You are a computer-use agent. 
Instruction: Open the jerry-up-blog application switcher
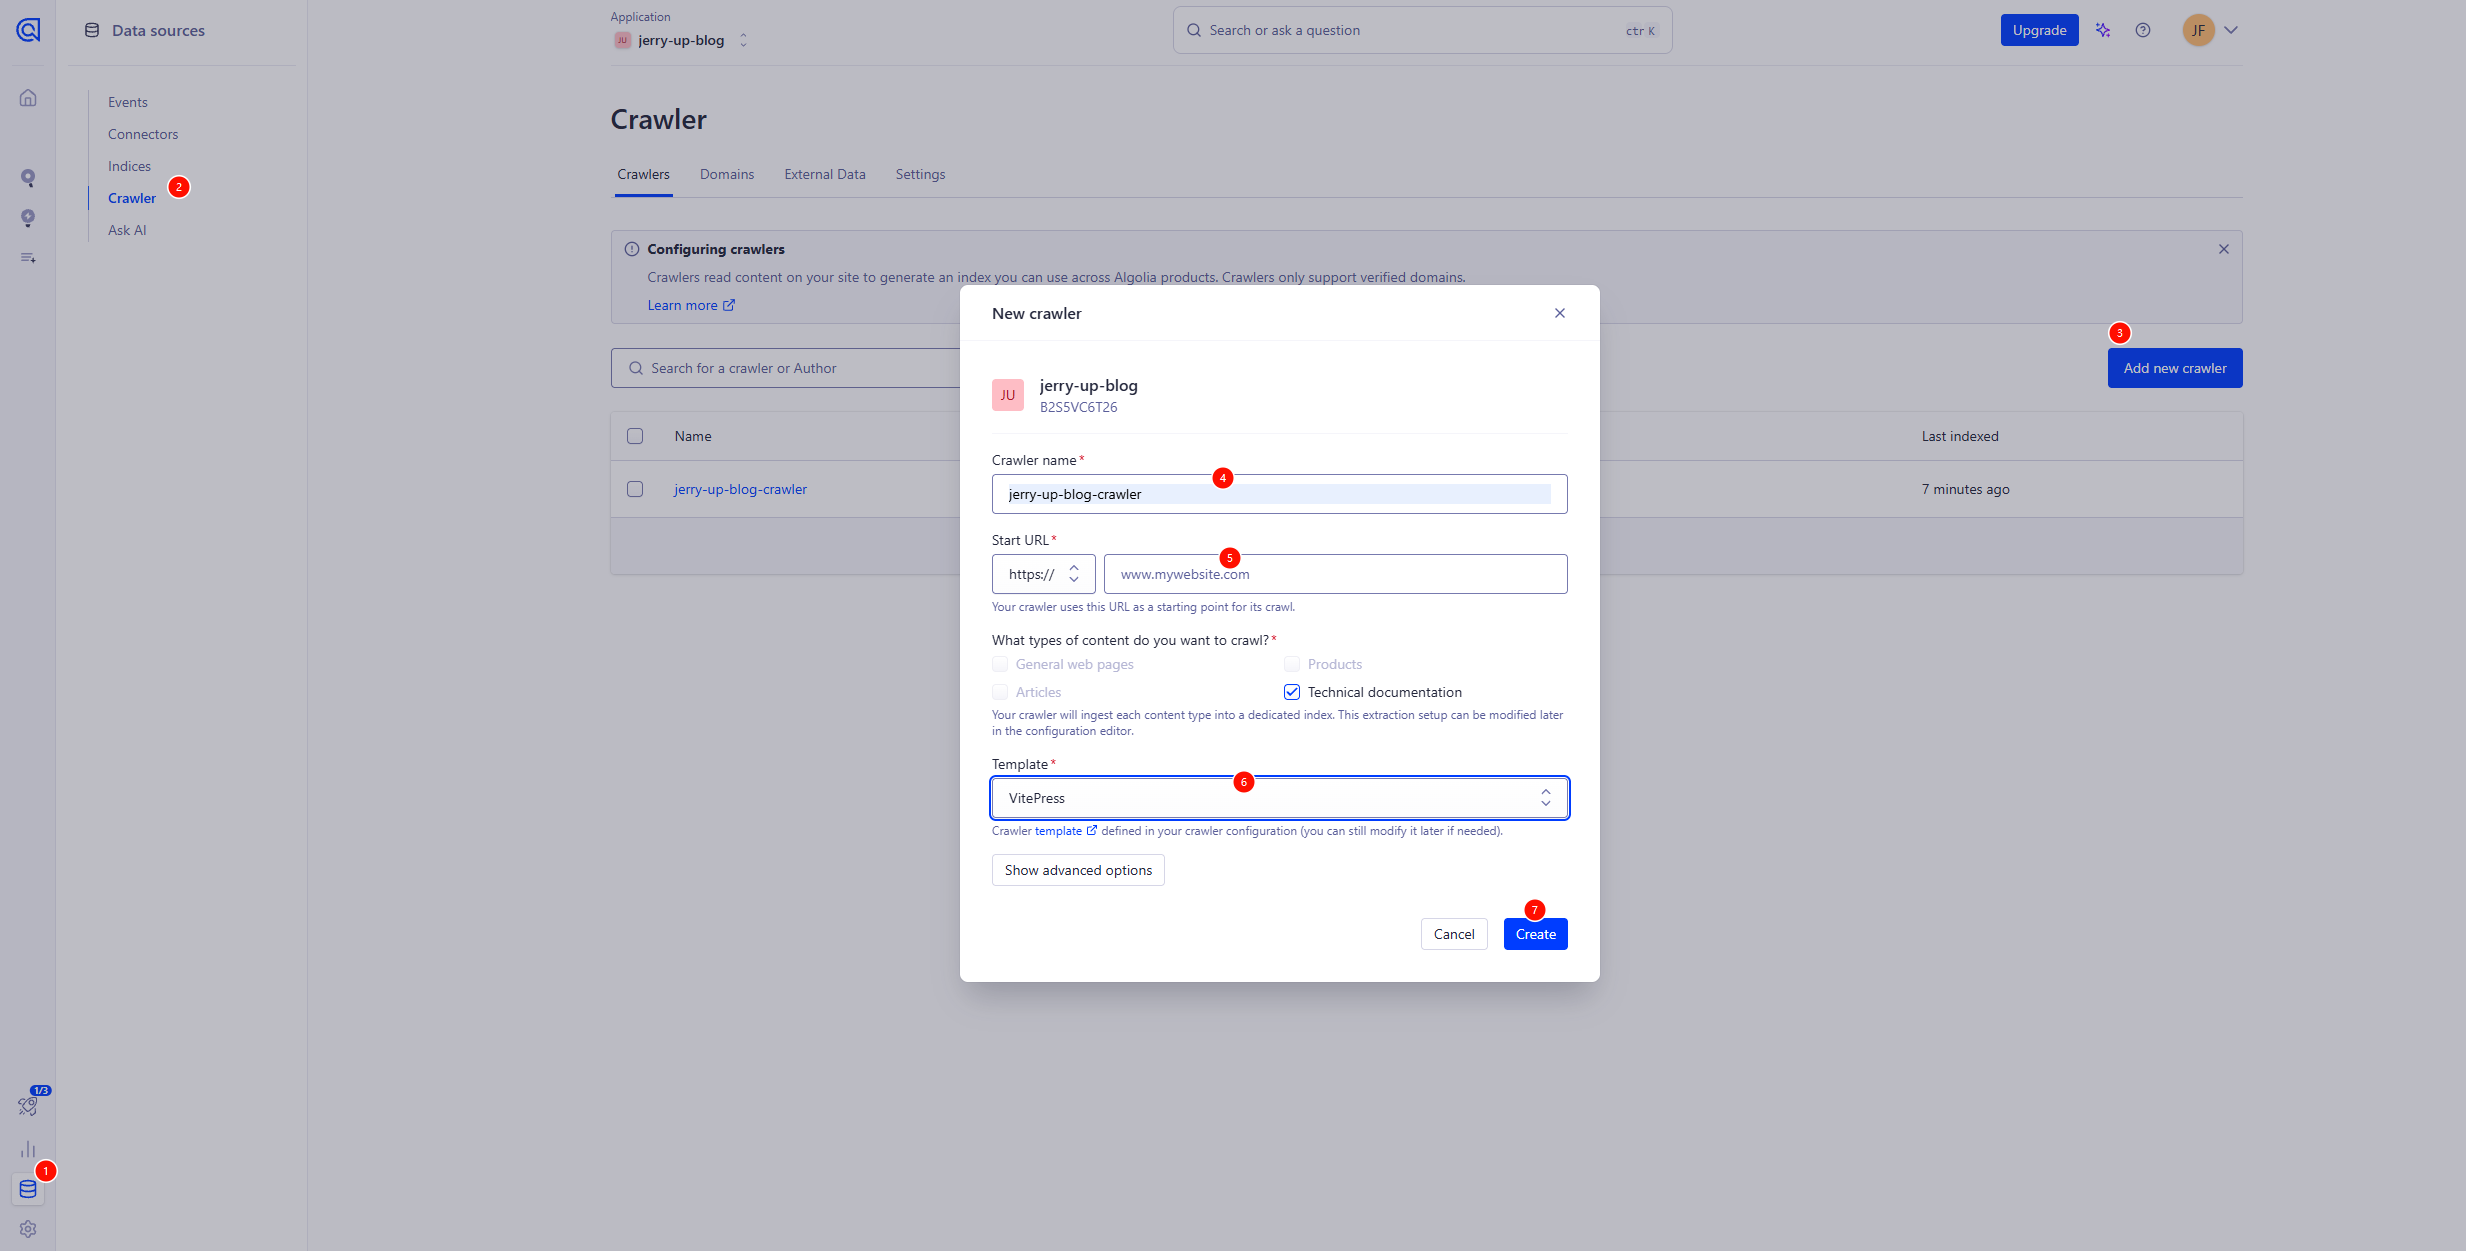click(x=681, y=40)
